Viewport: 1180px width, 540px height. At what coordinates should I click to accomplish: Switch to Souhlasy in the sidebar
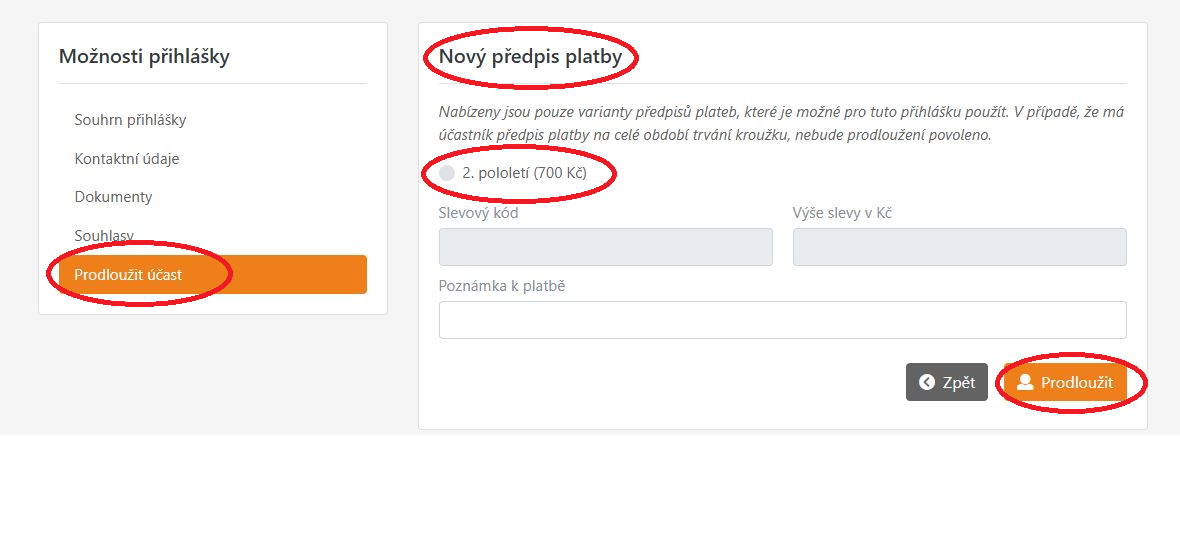(104, 236)
